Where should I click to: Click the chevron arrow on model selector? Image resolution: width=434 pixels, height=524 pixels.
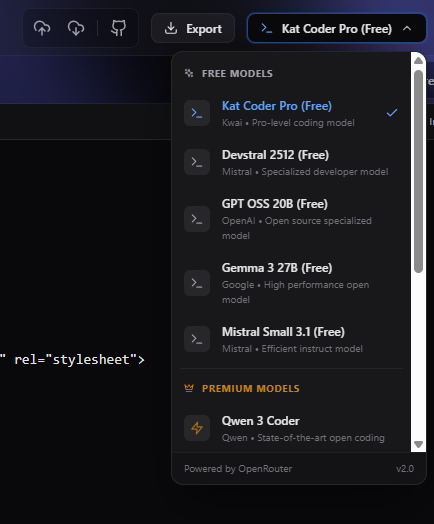pyautogui.click(x=407, y=28)
